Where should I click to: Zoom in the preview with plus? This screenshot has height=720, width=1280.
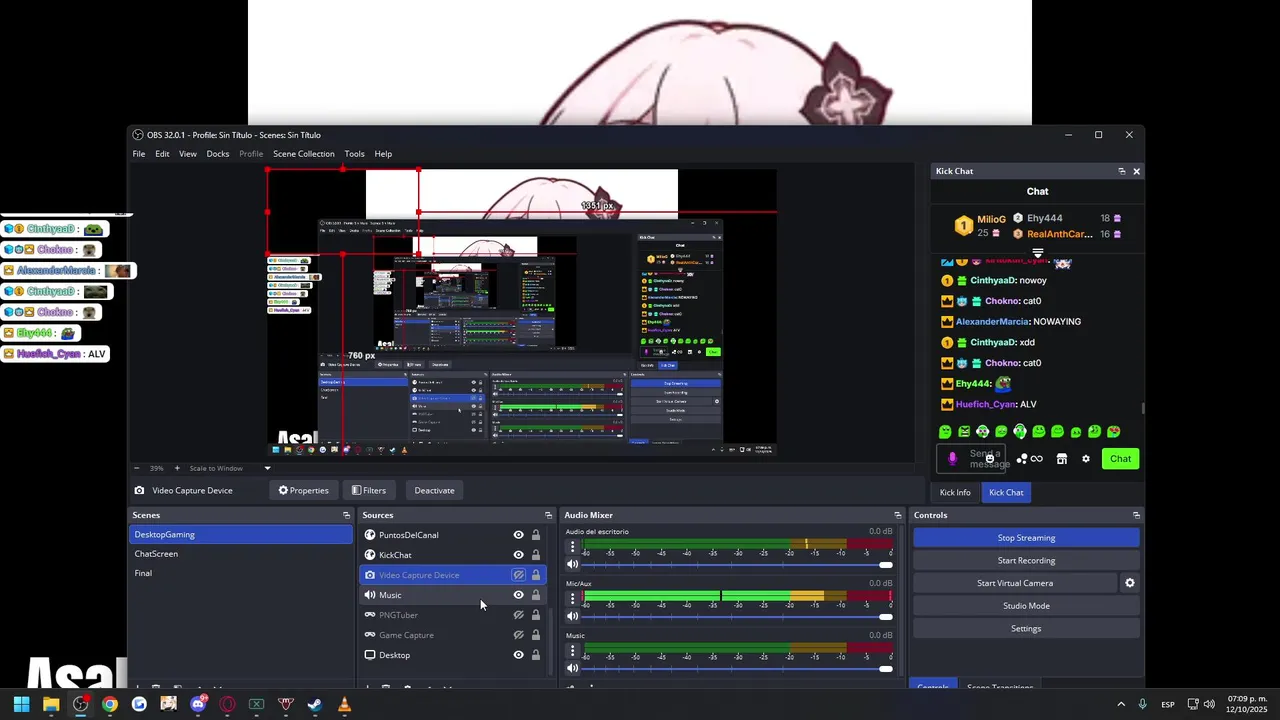tap(177, 468)
